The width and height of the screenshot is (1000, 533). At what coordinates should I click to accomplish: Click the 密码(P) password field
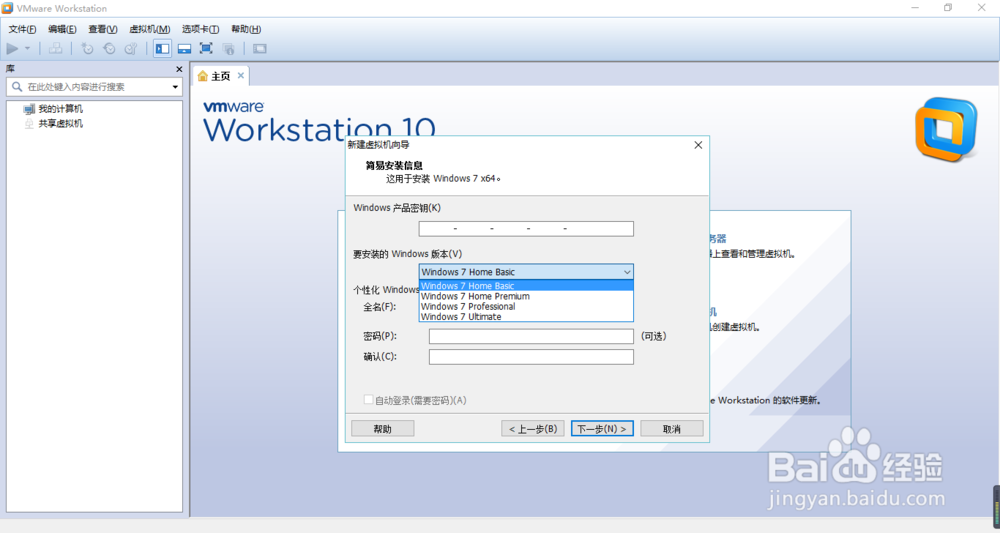[531, 336]
